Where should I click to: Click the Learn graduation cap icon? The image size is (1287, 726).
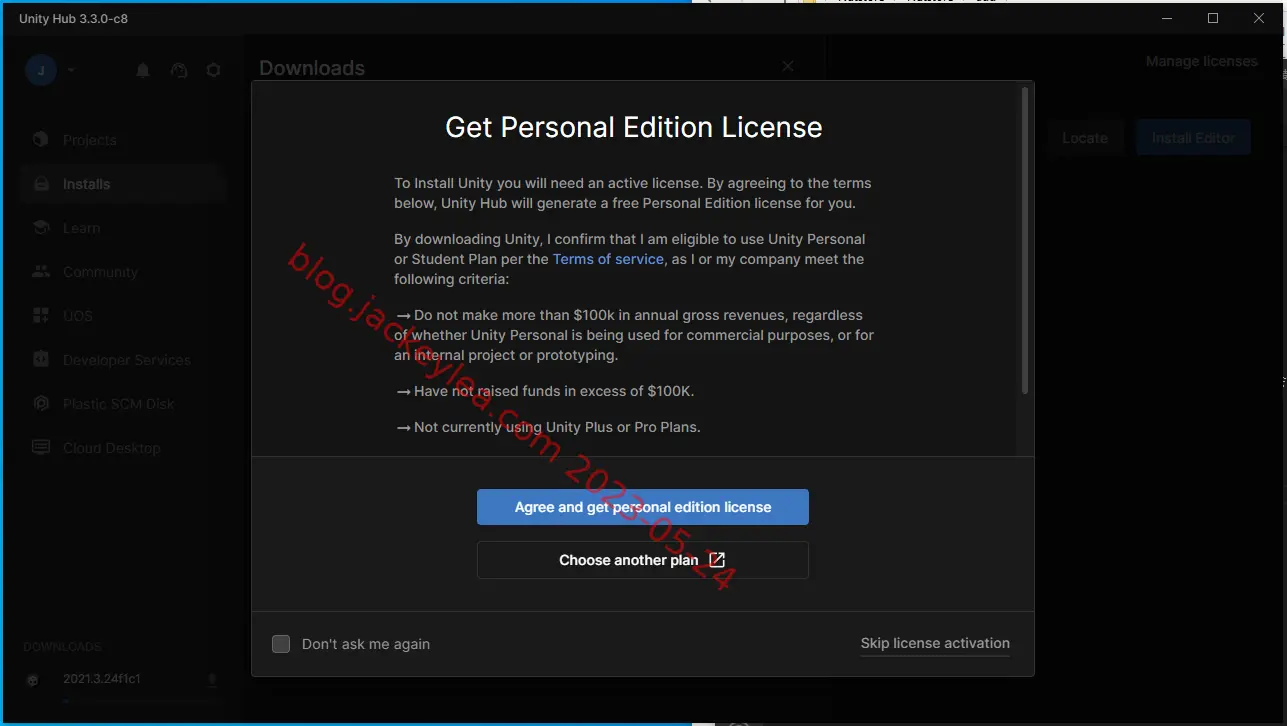41,228
